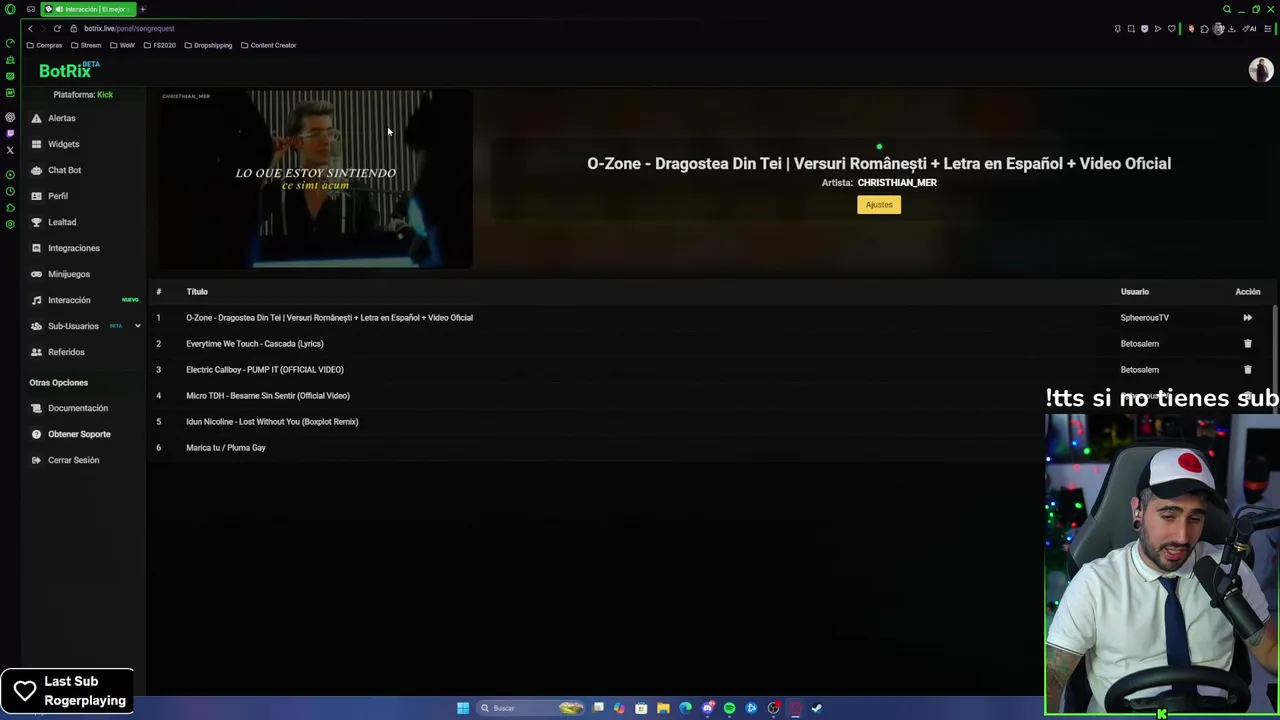Open the browser downloads icon
1280x720 pixels.
pyautogui.click(x=1231, y=29)
